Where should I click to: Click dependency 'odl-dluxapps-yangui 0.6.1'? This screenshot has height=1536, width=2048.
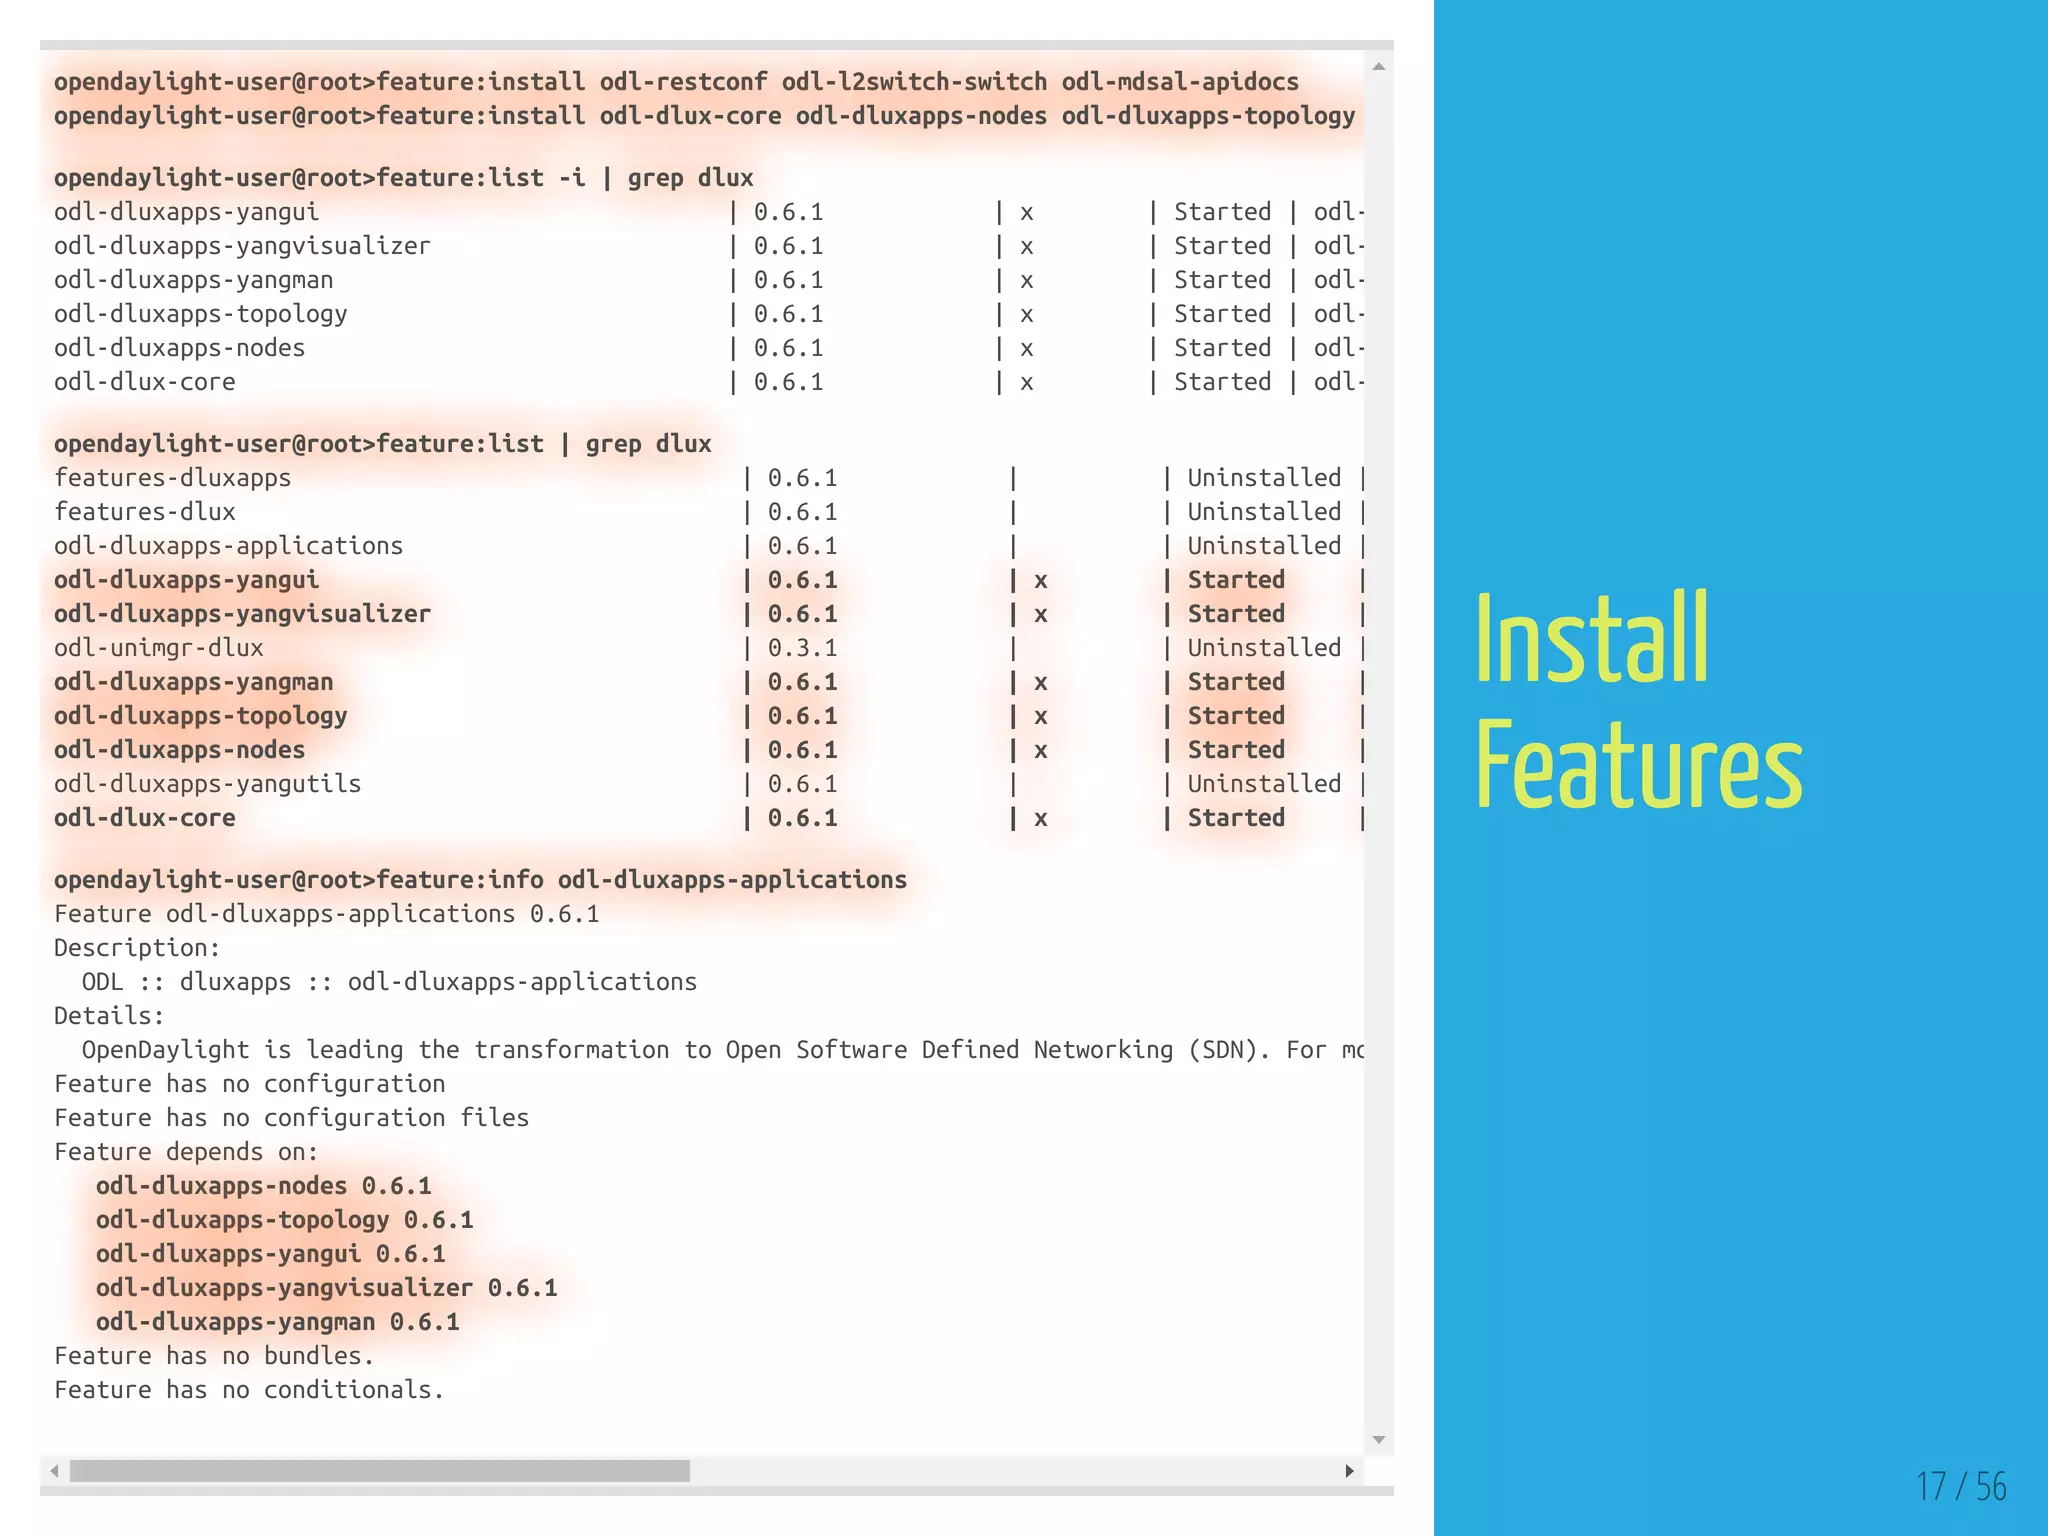click(x=270, y=1254)
